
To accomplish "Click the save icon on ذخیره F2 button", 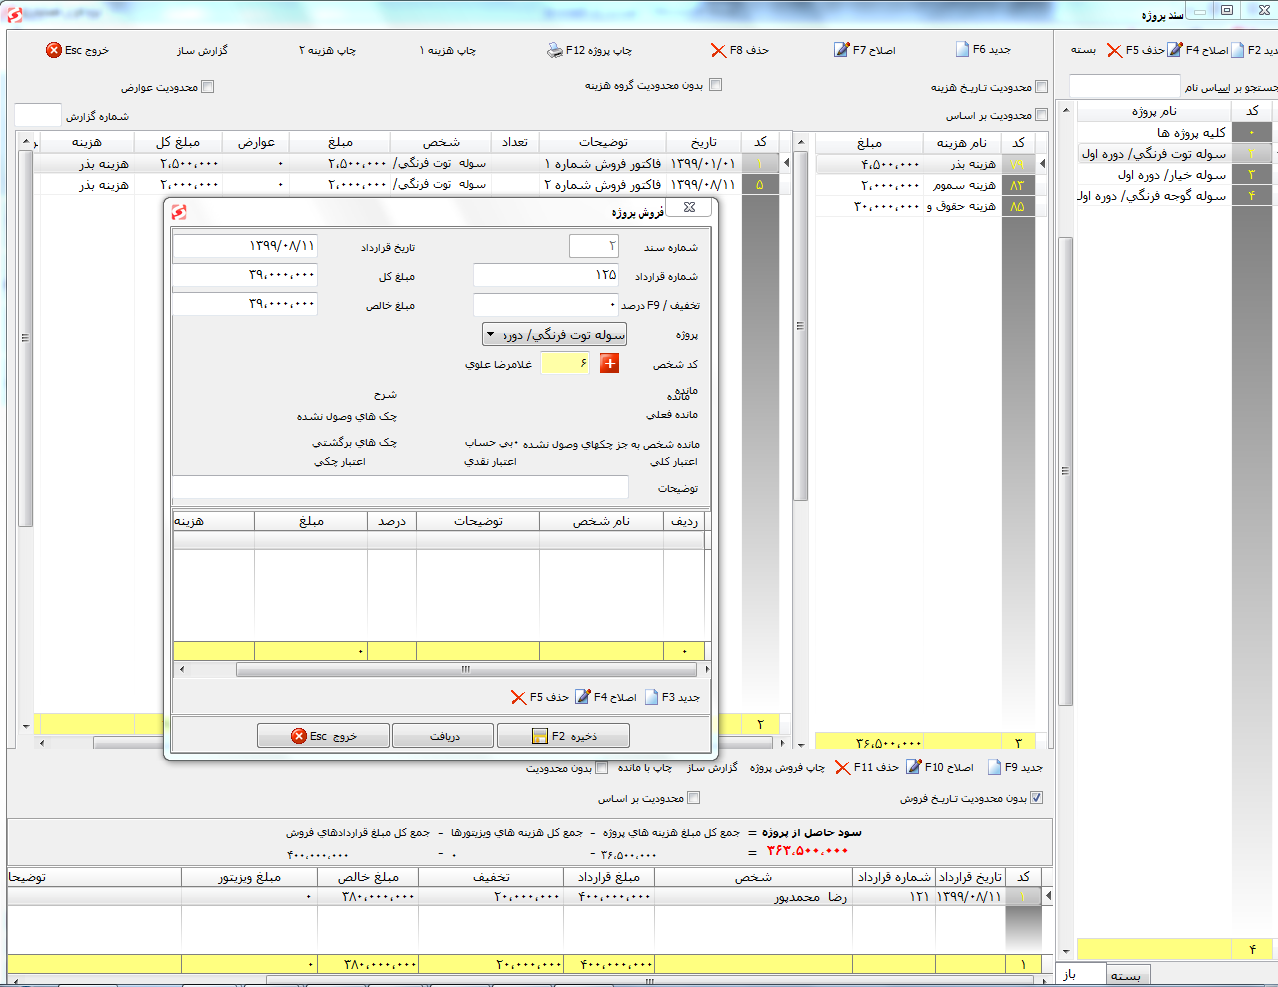I will pyautogui.click(x=540, y=736).
